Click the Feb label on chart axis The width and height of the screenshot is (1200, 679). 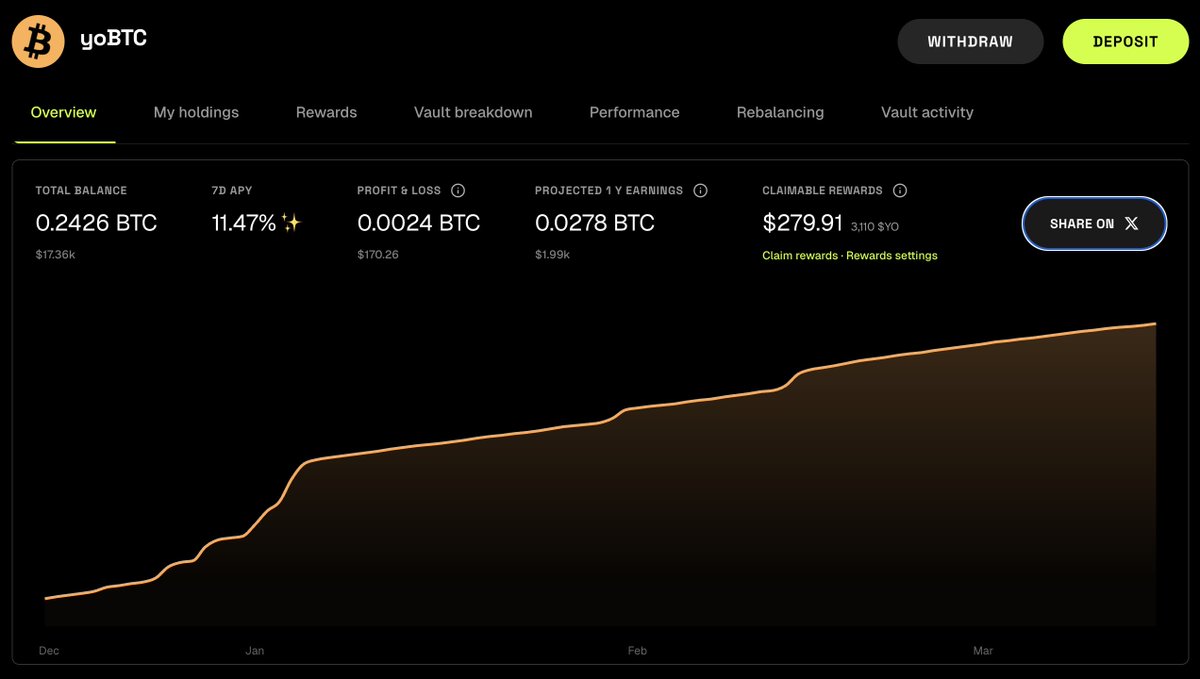tap(637, 651)
